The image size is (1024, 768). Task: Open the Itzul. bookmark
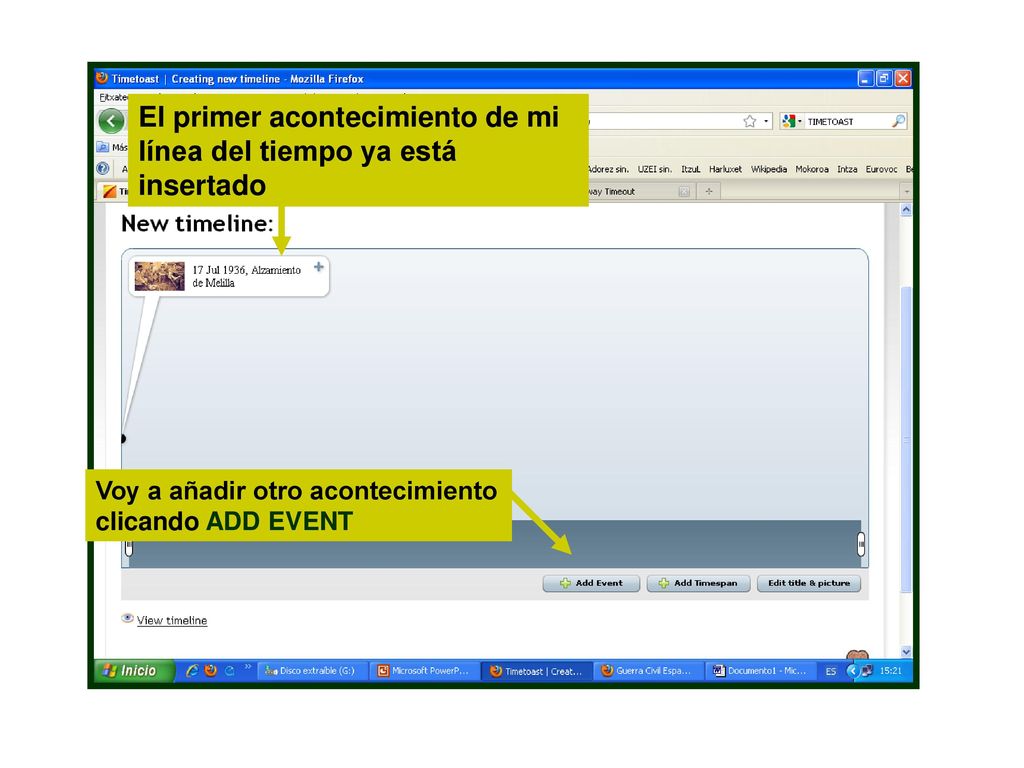[690, 169]
